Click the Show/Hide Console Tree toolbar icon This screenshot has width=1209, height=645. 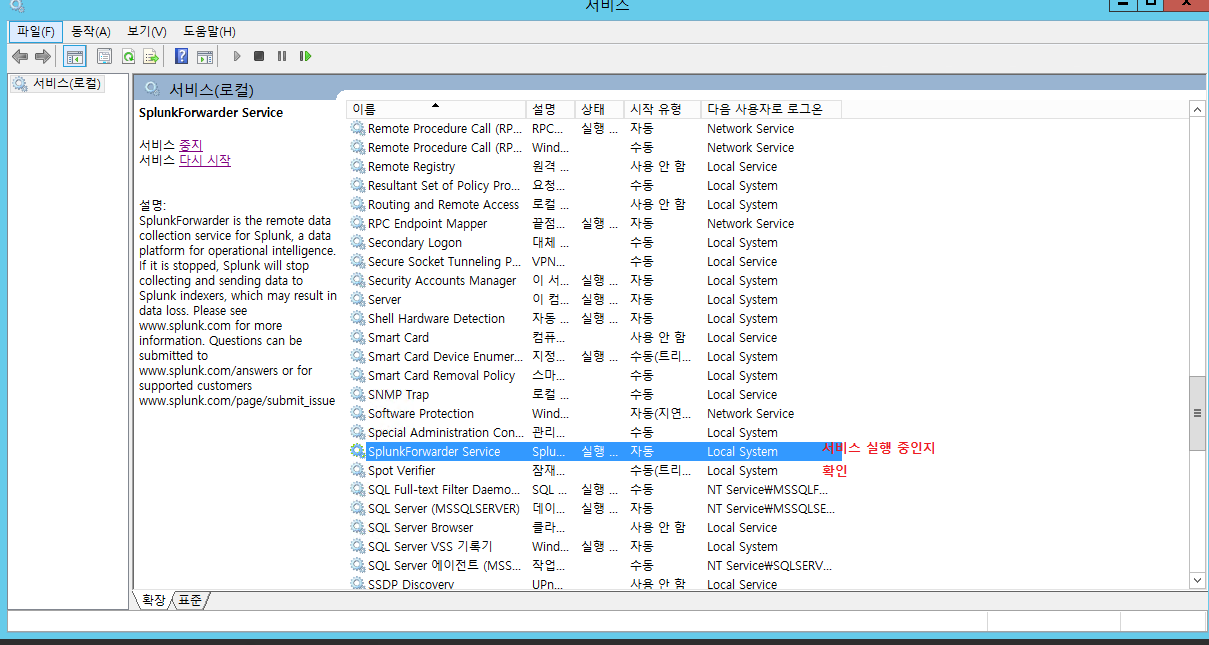(74, 56)
